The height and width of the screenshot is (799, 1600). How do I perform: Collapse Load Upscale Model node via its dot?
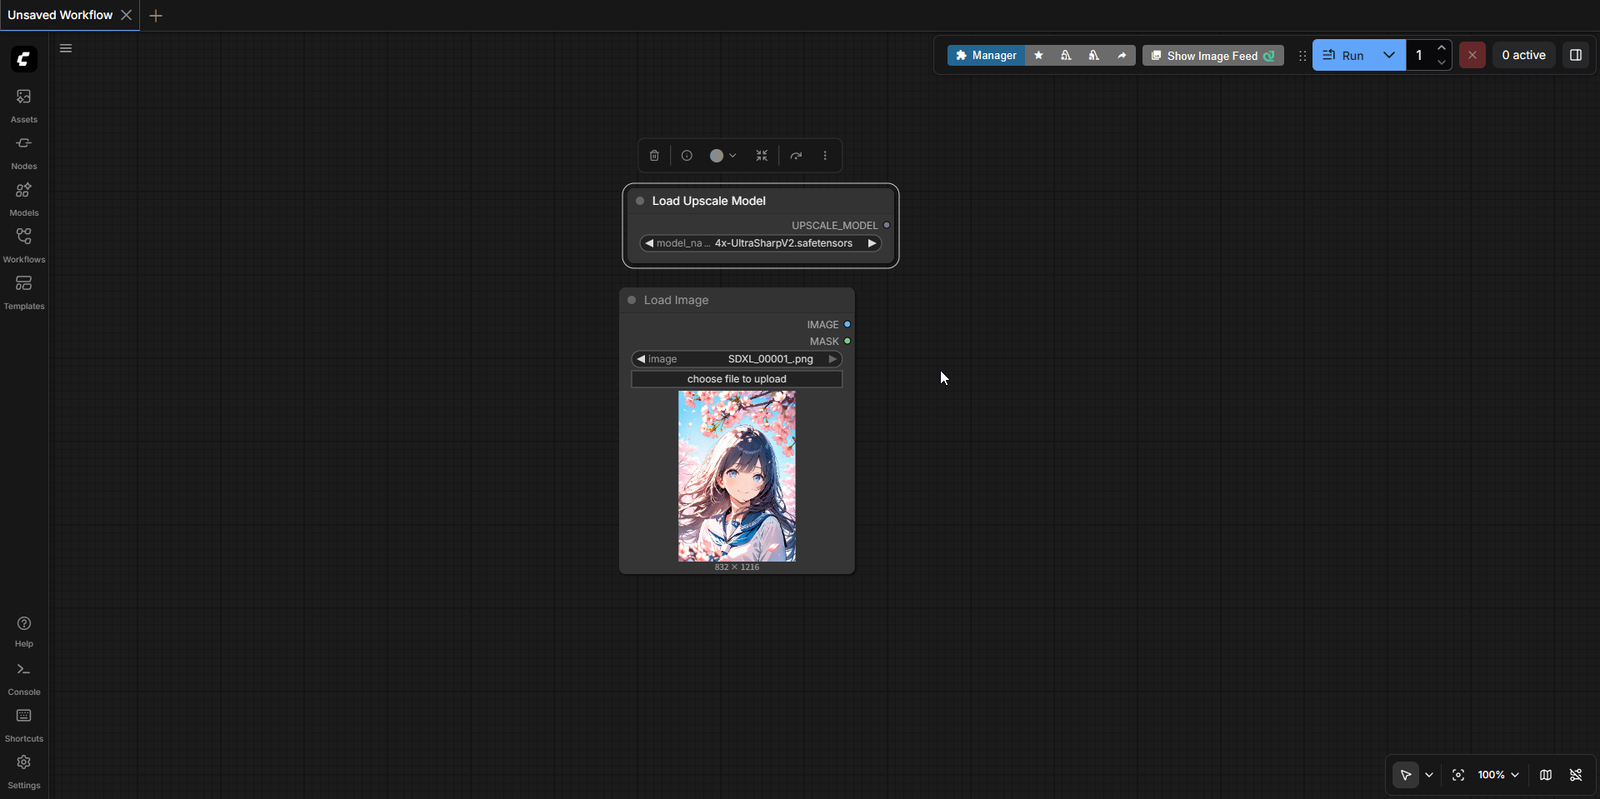click(640, 201)
